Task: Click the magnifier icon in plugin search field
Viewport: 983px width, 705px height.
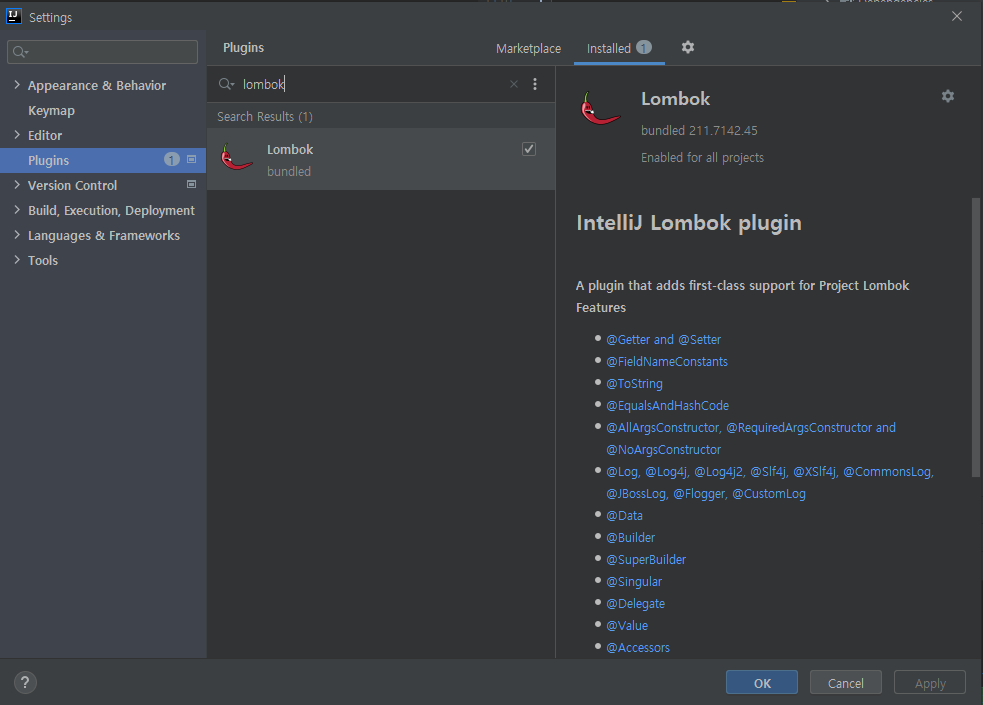Action: (x=226, y=84)
